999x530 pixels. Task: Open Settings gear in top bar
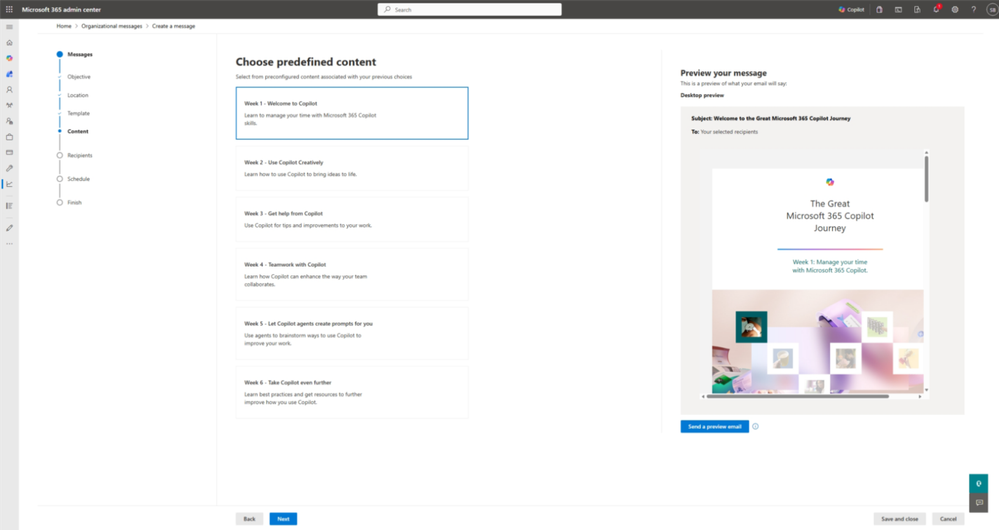[x=955, y=10]
